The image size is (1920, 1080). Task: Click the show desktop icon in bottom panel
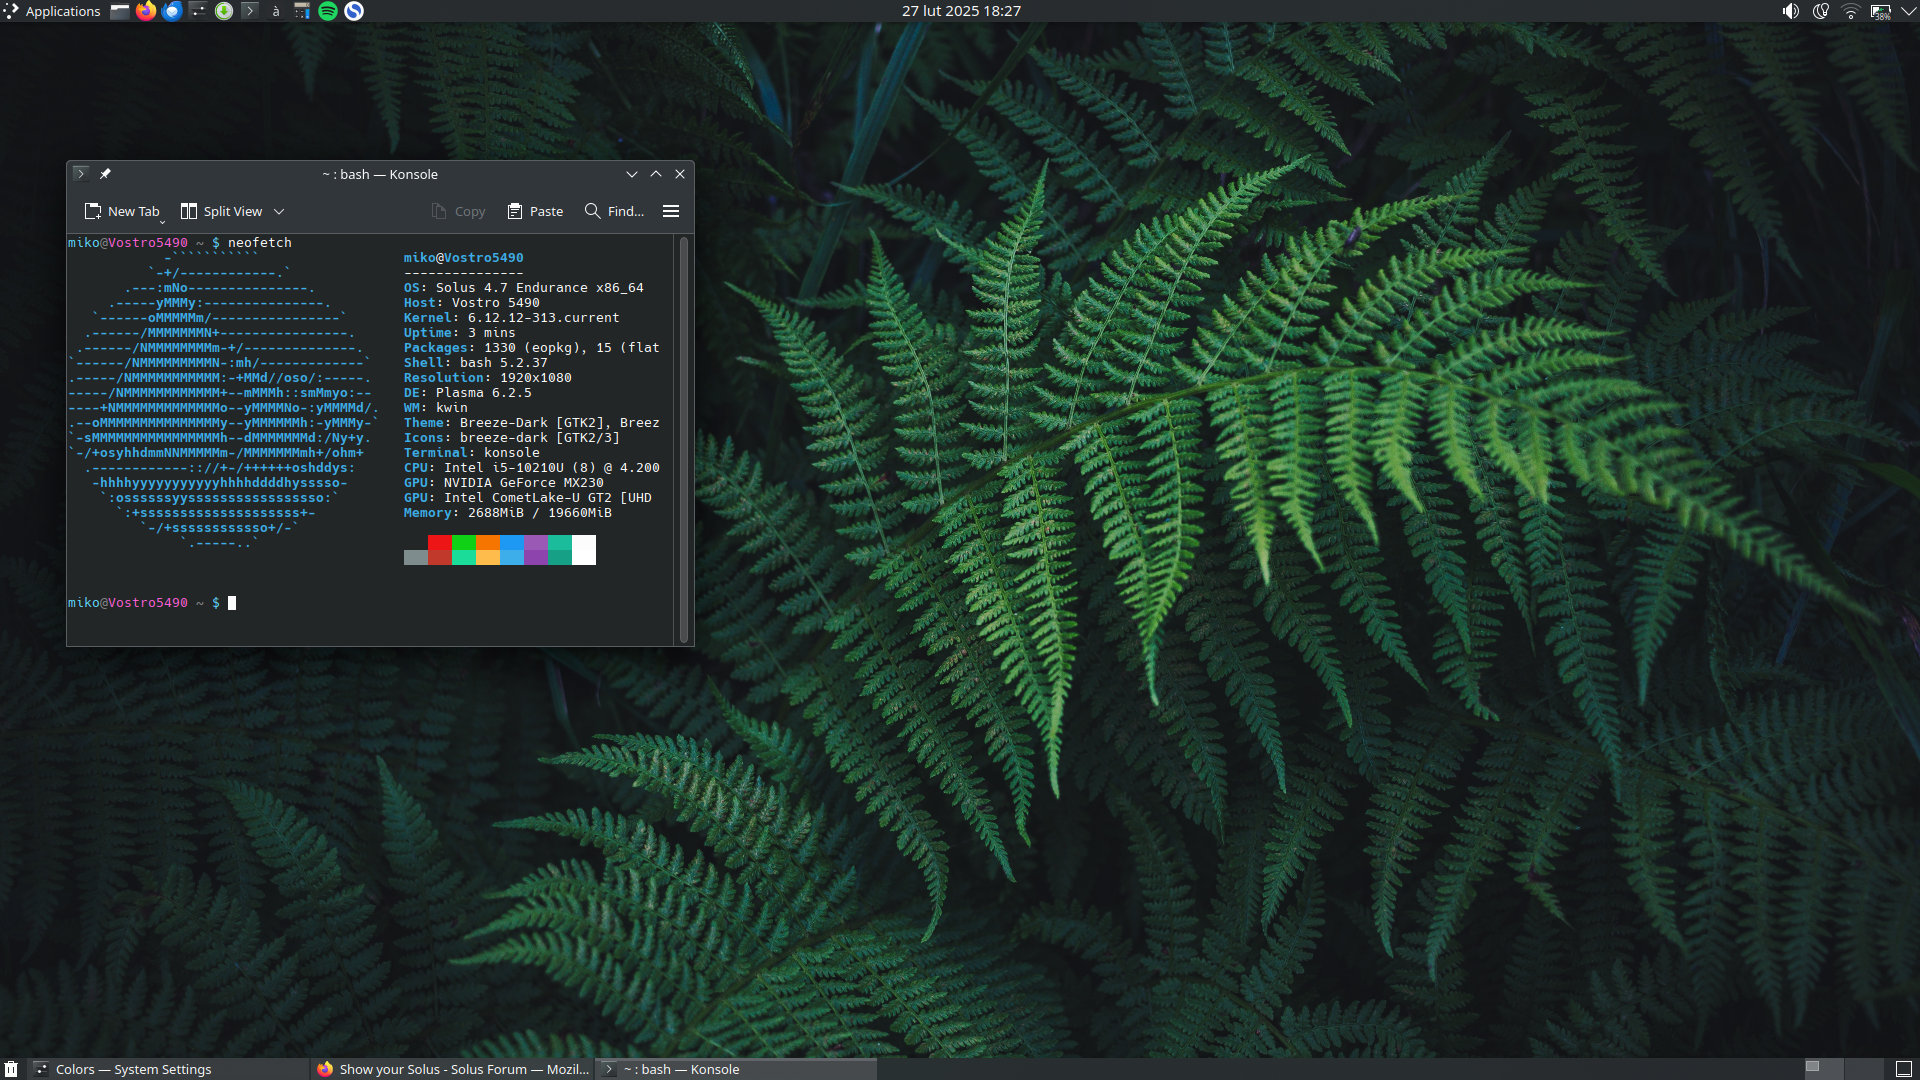click(1904, 1069)
